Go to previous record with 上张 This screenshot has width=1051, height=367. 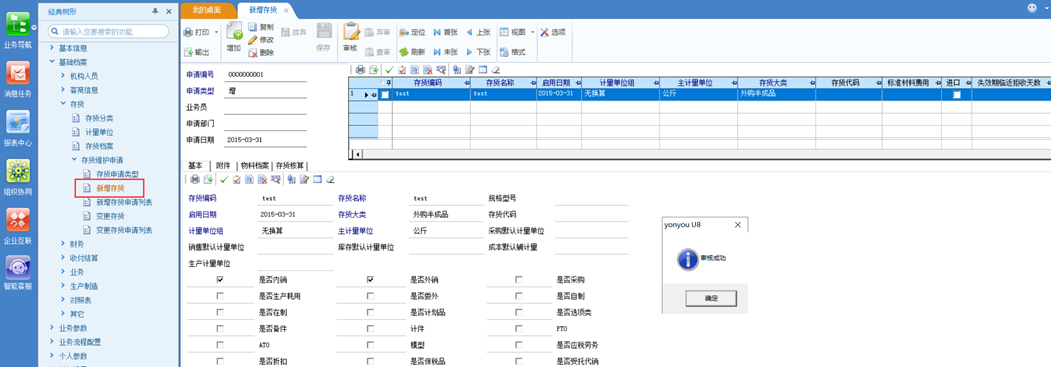tap(479, 32)
